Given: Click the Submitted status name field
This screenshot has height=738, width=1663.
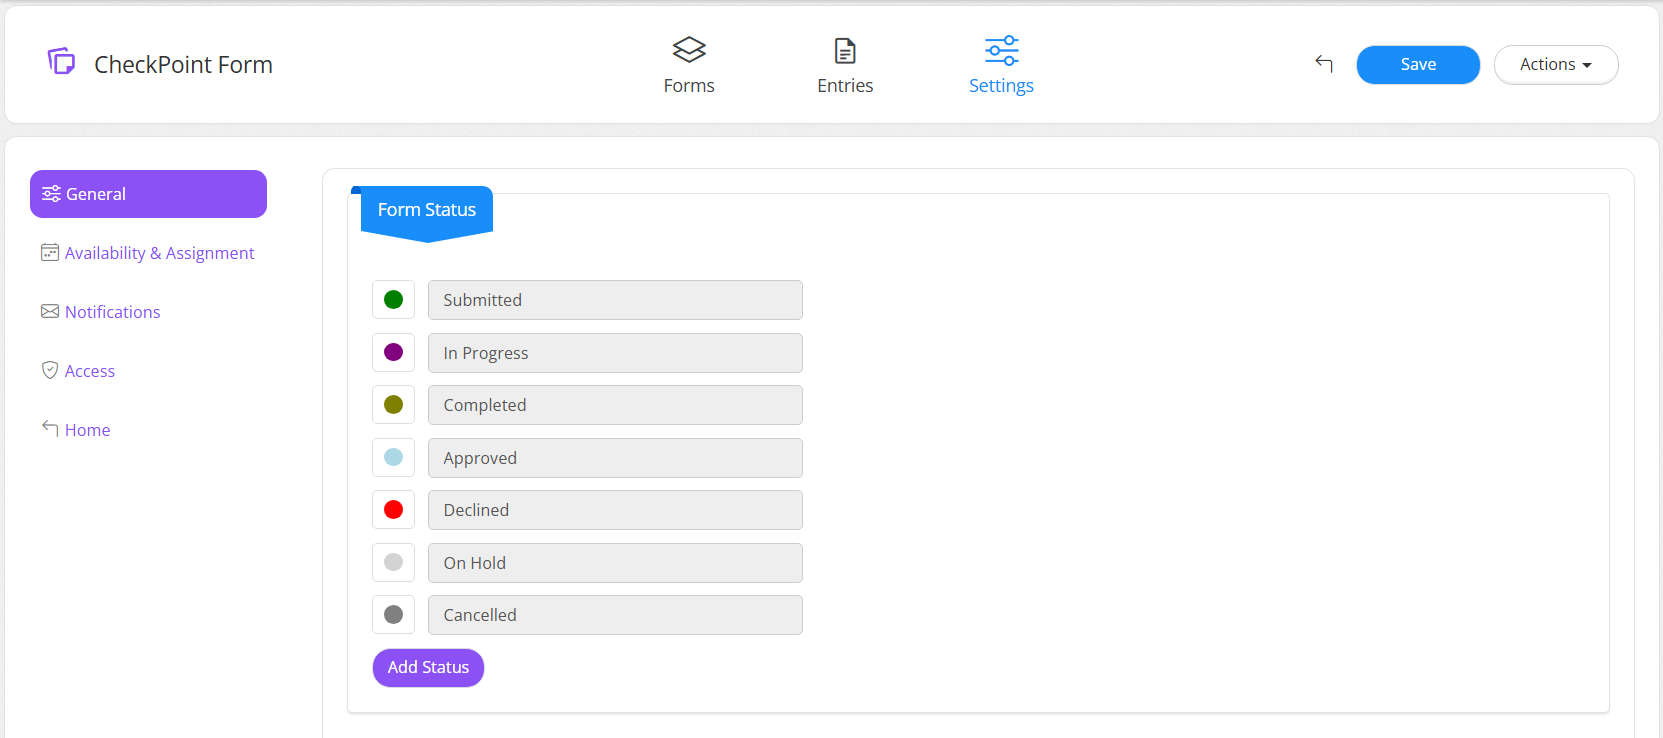Looking at the screenshot, I should 615,300.
